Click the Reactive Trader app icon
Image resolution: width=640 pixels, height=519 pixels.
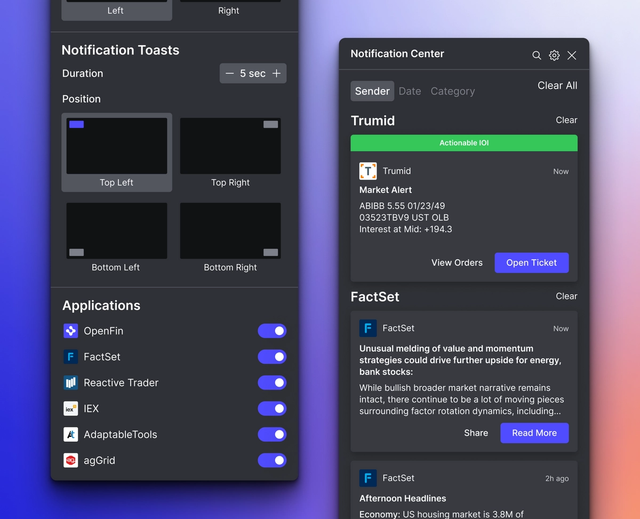click(71, 383)
